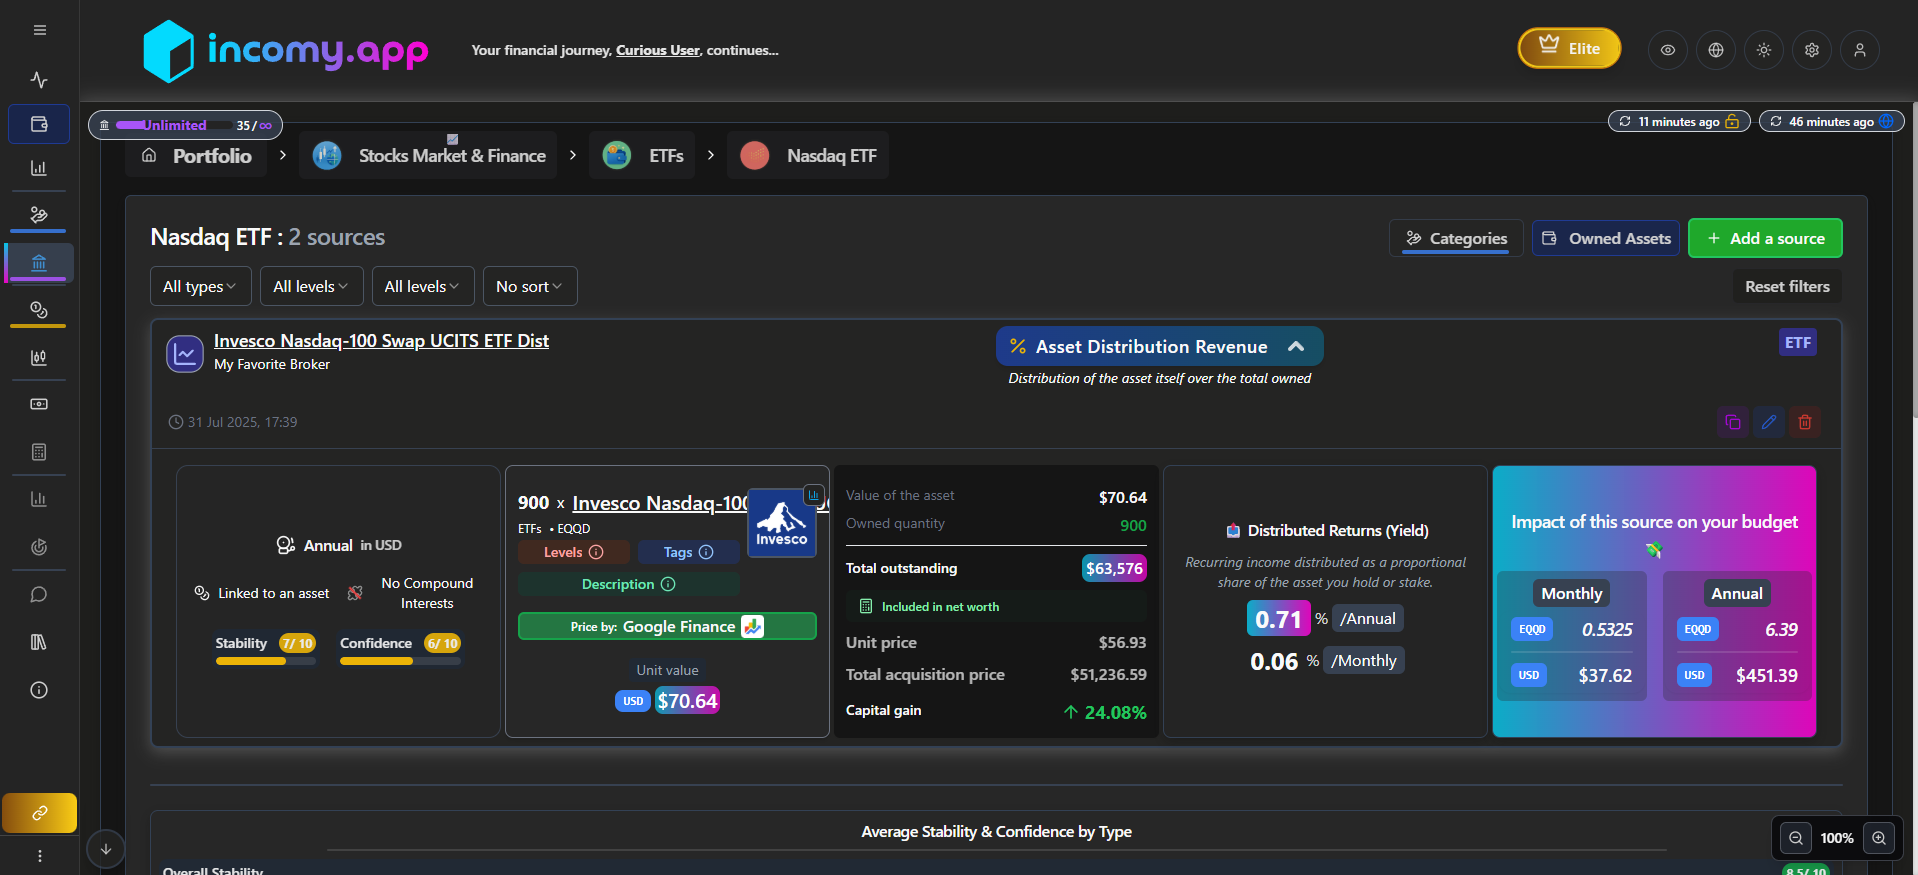Click the Invesco logo thumbnail
Viewport: 1918px width, 875px height.
[x=782, y=523]
